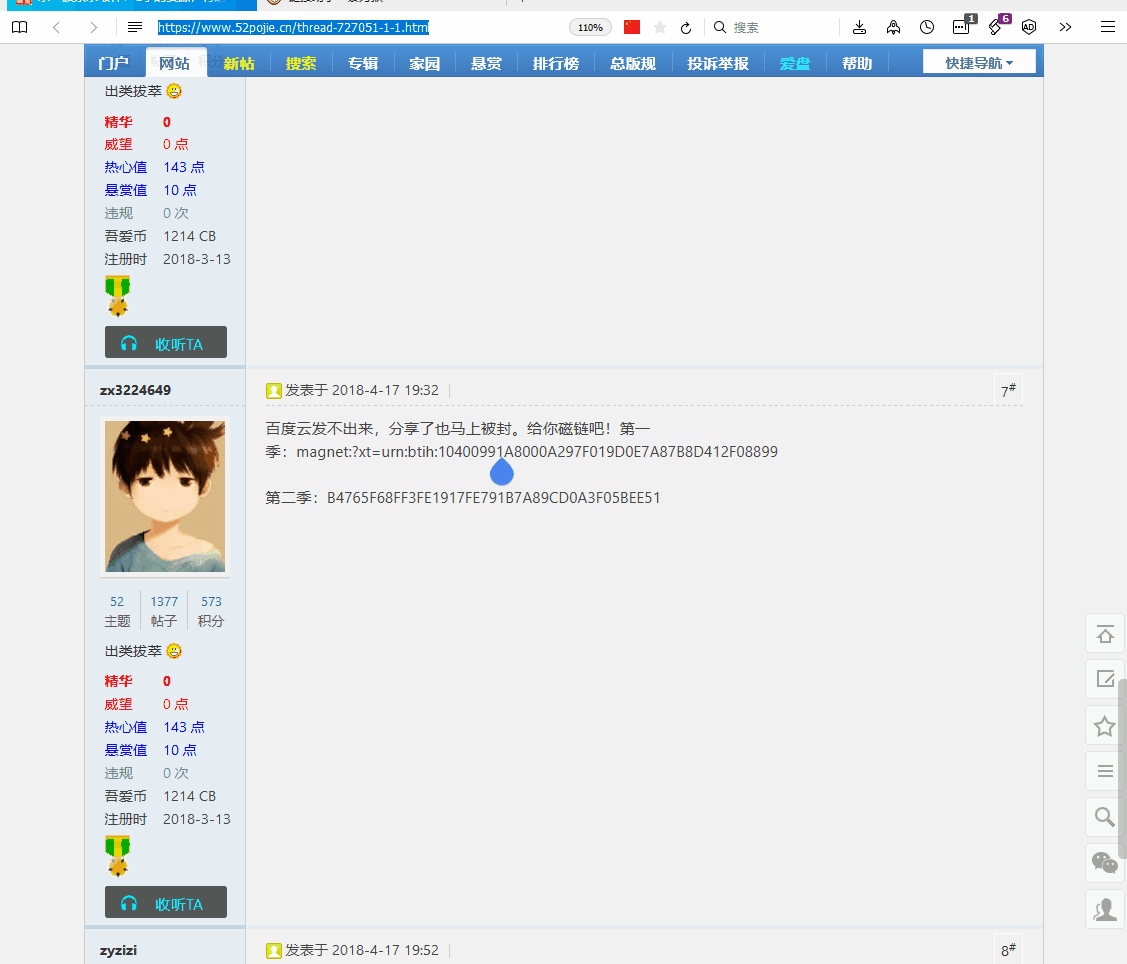
Task: Open the forum search magnifier icon
Action: coord(1104,817)
